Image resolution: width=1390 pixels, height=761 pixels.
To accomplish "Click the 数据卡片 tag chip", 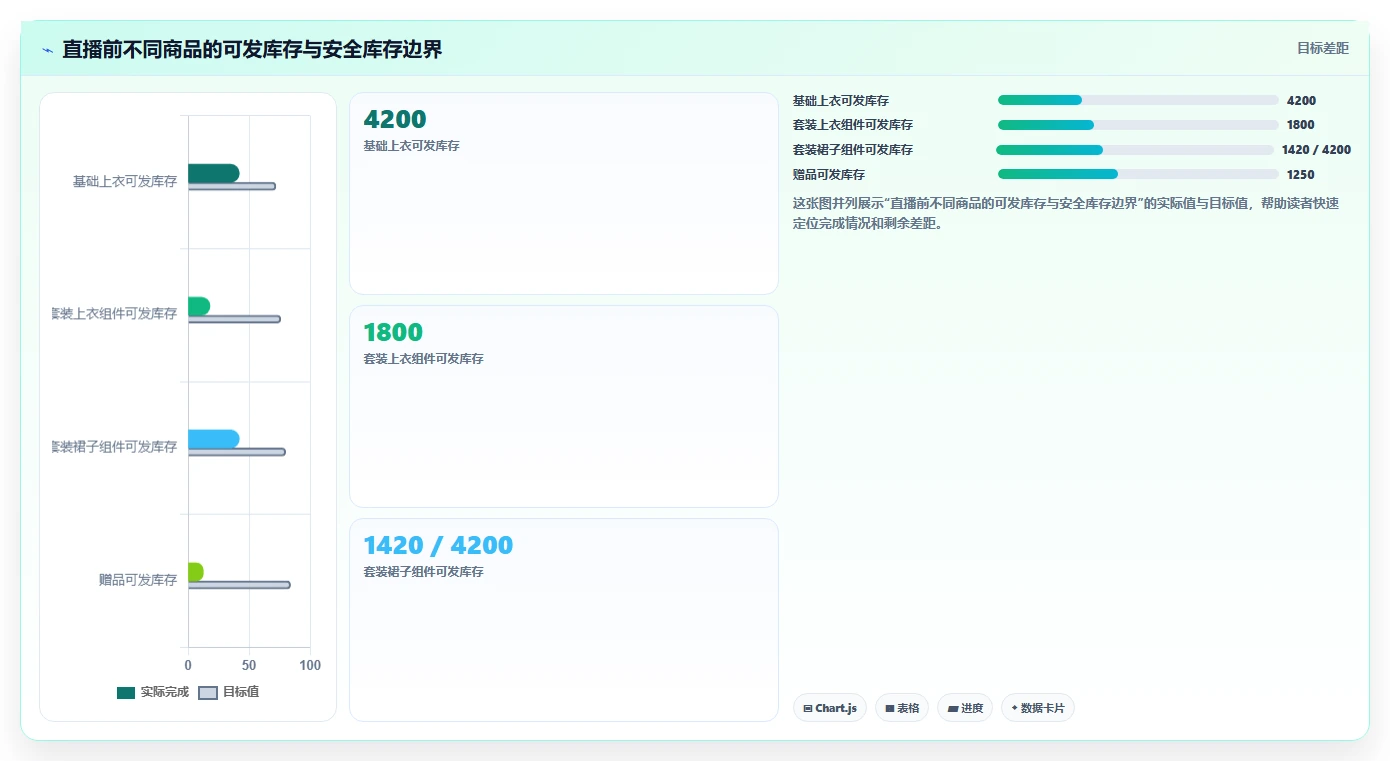I will point(1038,708).
